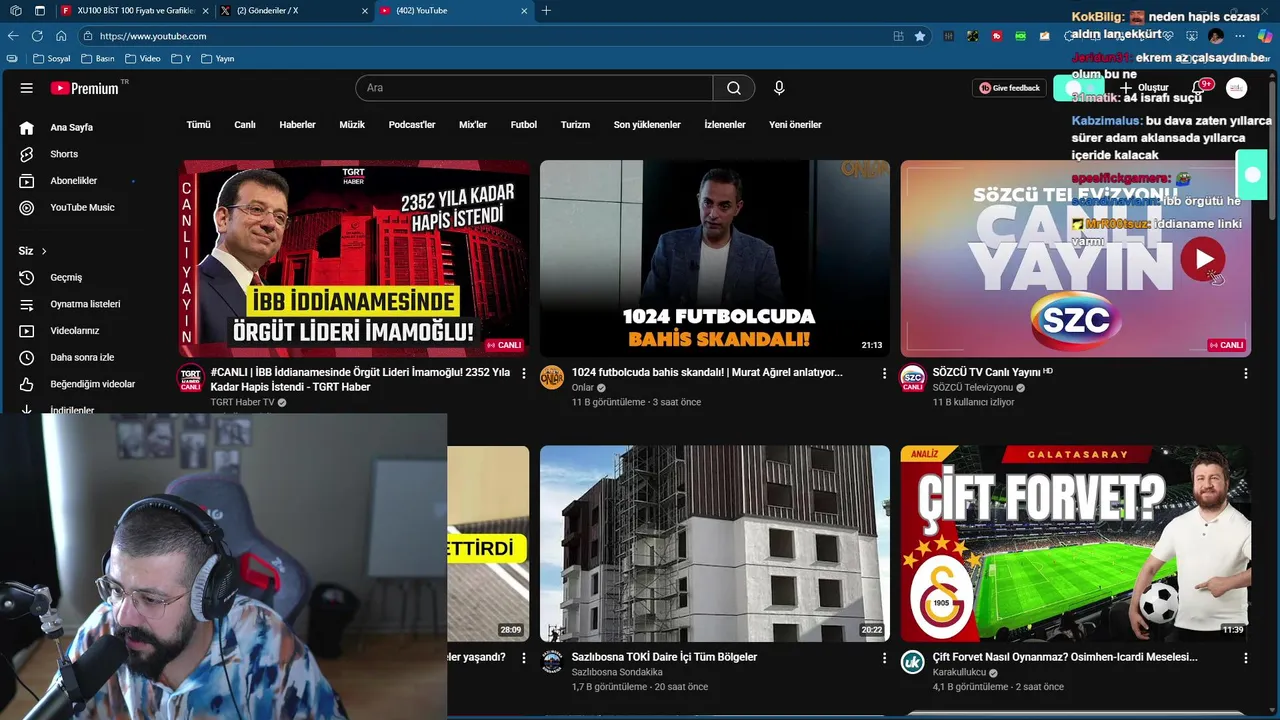Open the Video bookmarks folder
This screenshot has width=1280, height=720.
pyautogui.click(x=141, y=59)
